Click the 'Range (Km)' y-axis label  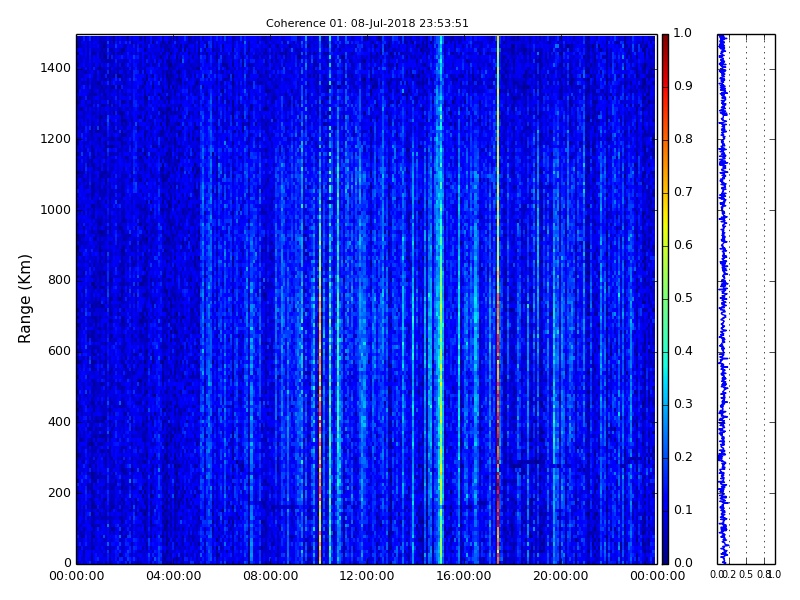(x=24, y=299)
